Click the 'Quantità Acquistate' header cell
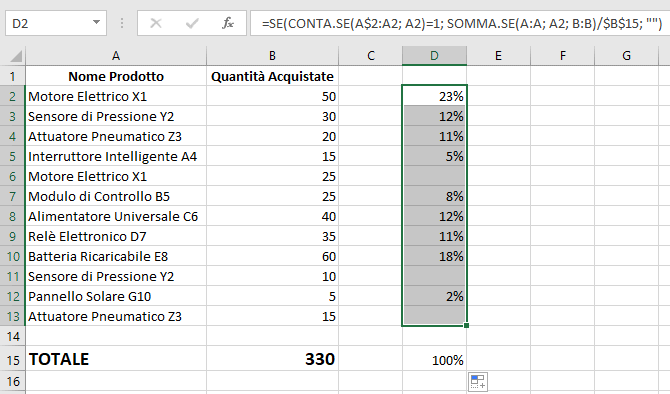This screenshot has width=670, height=394. pos(272,76)
